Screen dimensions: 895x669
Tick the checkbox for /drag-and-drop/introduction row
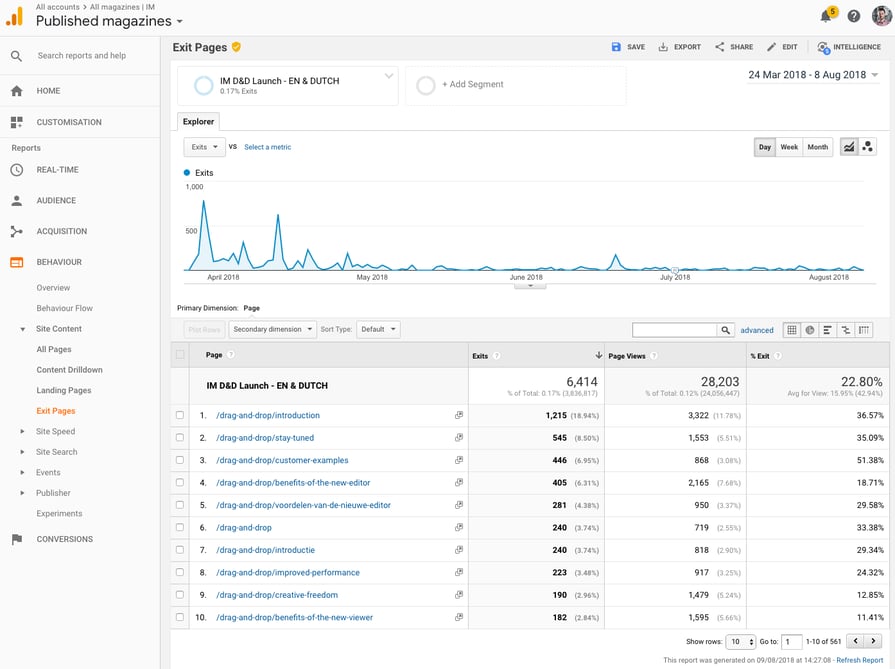[180, 415]
